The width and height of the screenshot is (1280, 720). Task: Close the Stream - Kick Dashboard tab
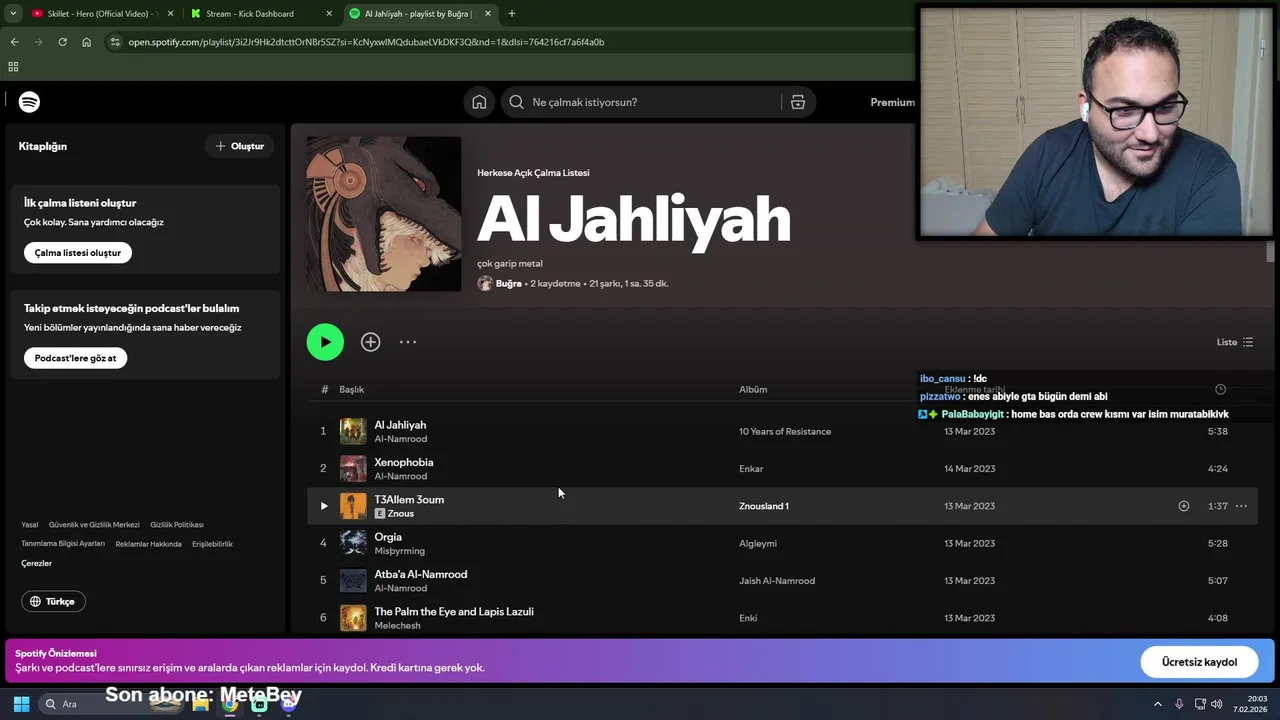(329, 13)
